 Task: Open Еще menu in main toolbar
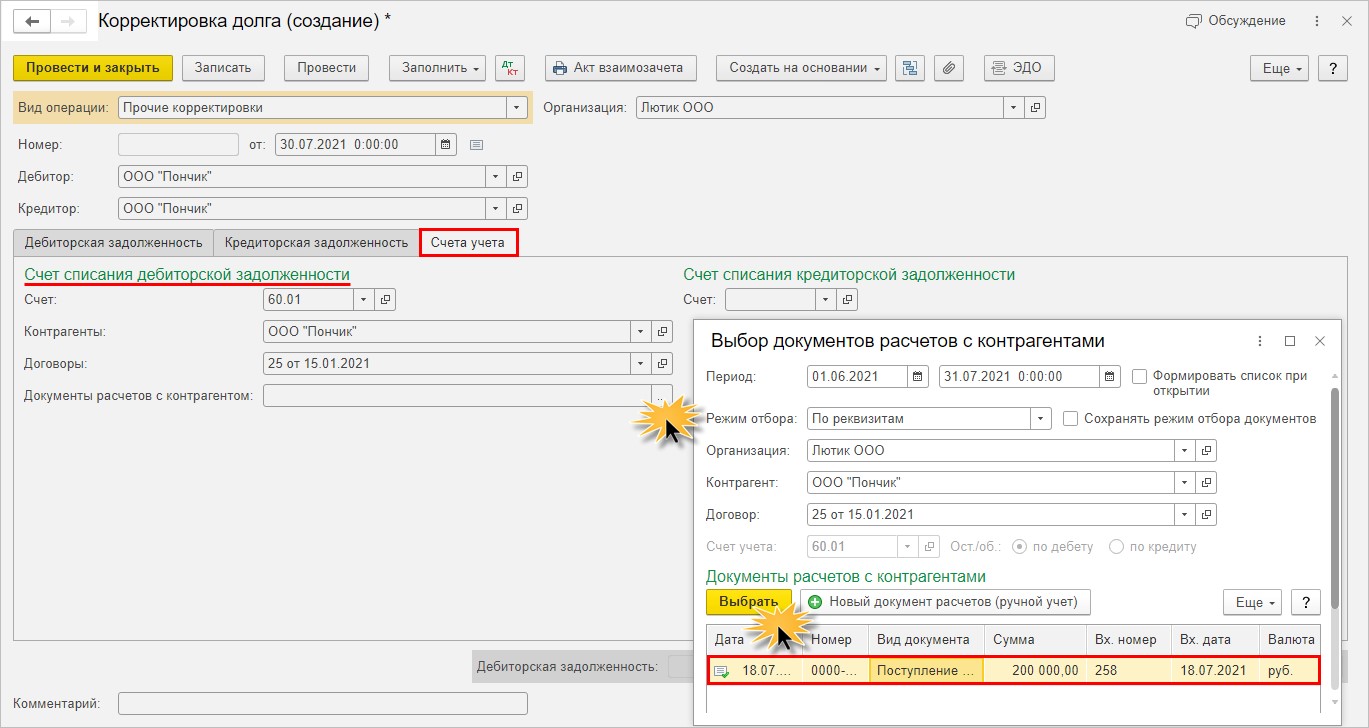[1280, 68]
